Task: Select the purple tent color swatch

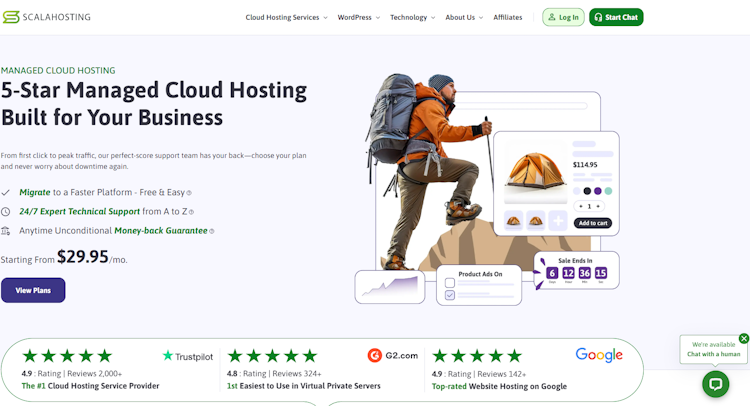Action: point(597,191)
